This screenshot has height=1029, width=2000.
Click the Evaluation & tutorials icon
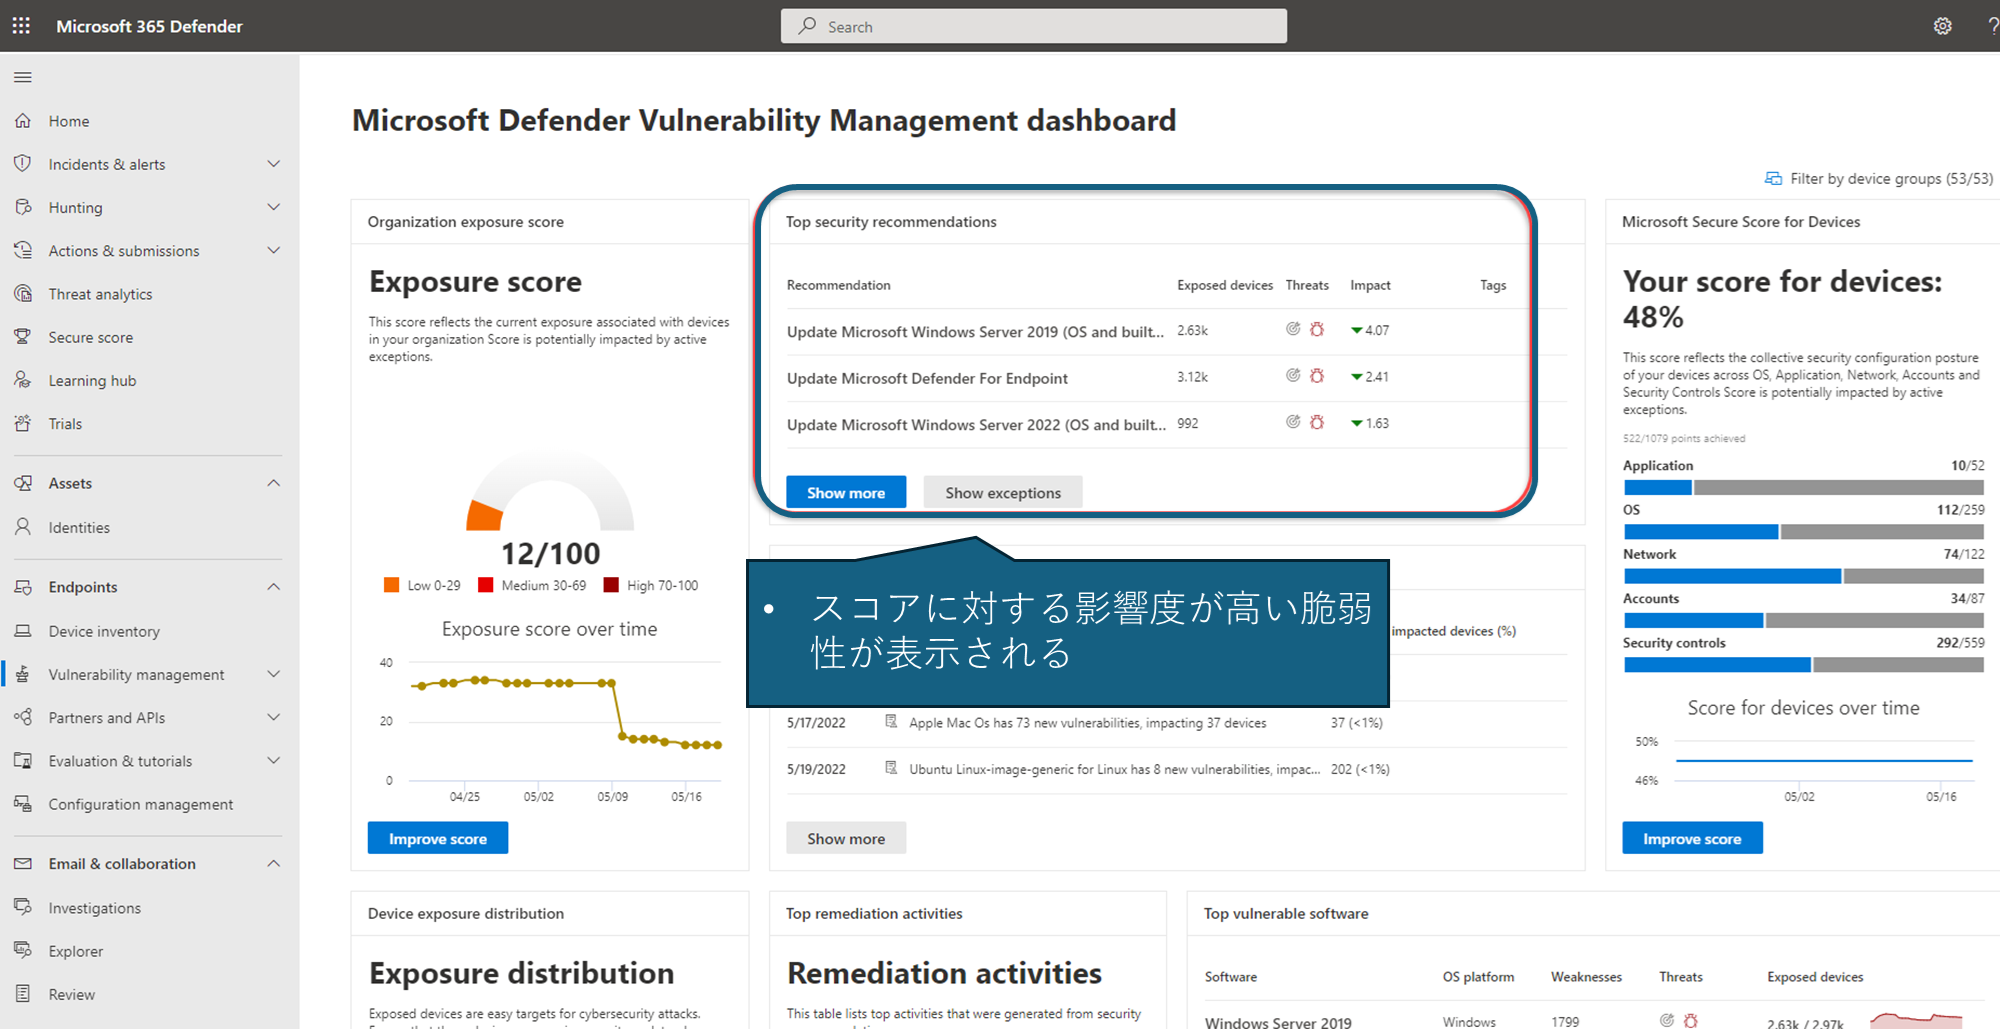pos(23,760)
